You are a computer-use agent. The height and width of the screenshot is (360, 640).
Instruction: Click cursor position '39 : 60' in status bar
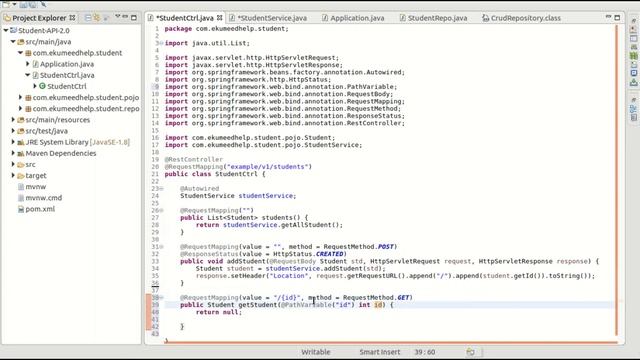click(424, 352)
